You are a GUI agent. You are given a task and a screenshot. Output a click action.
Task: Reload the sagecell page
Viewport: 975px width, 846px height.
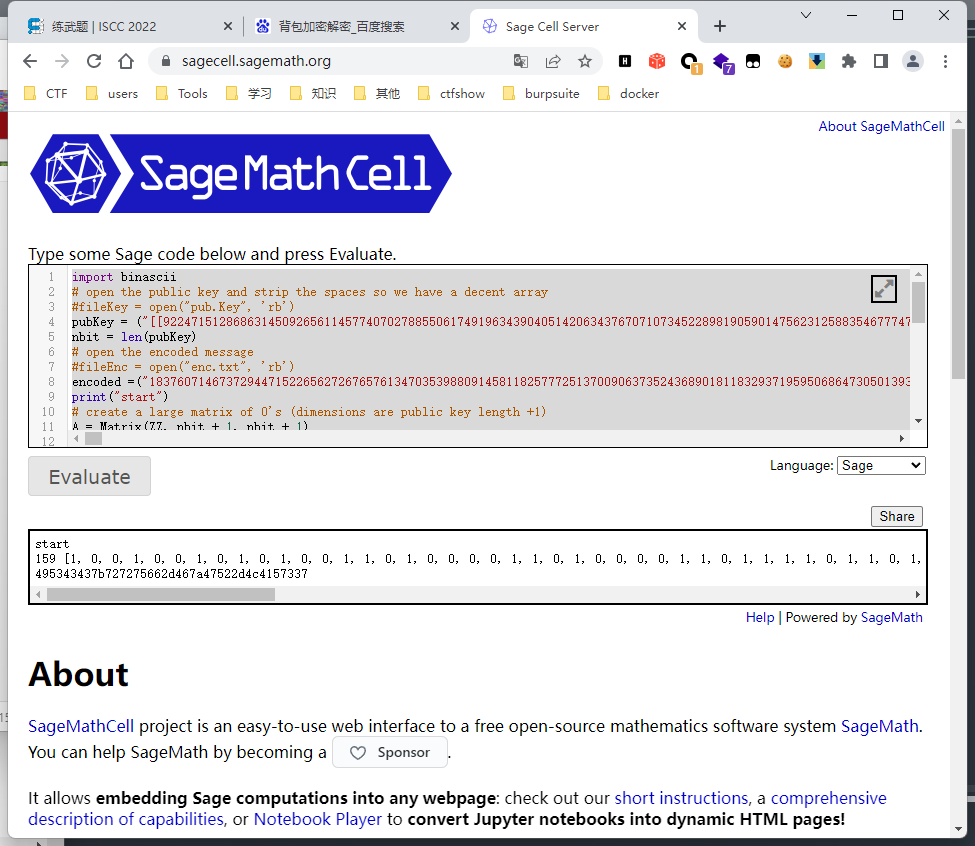tap(94, 61)
